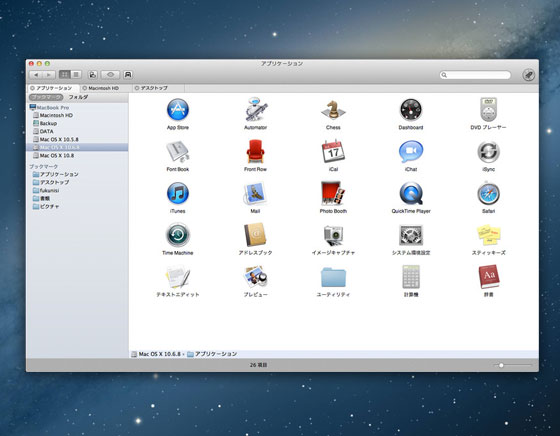Open システム環境設定 preferences icon

point(411,235)
